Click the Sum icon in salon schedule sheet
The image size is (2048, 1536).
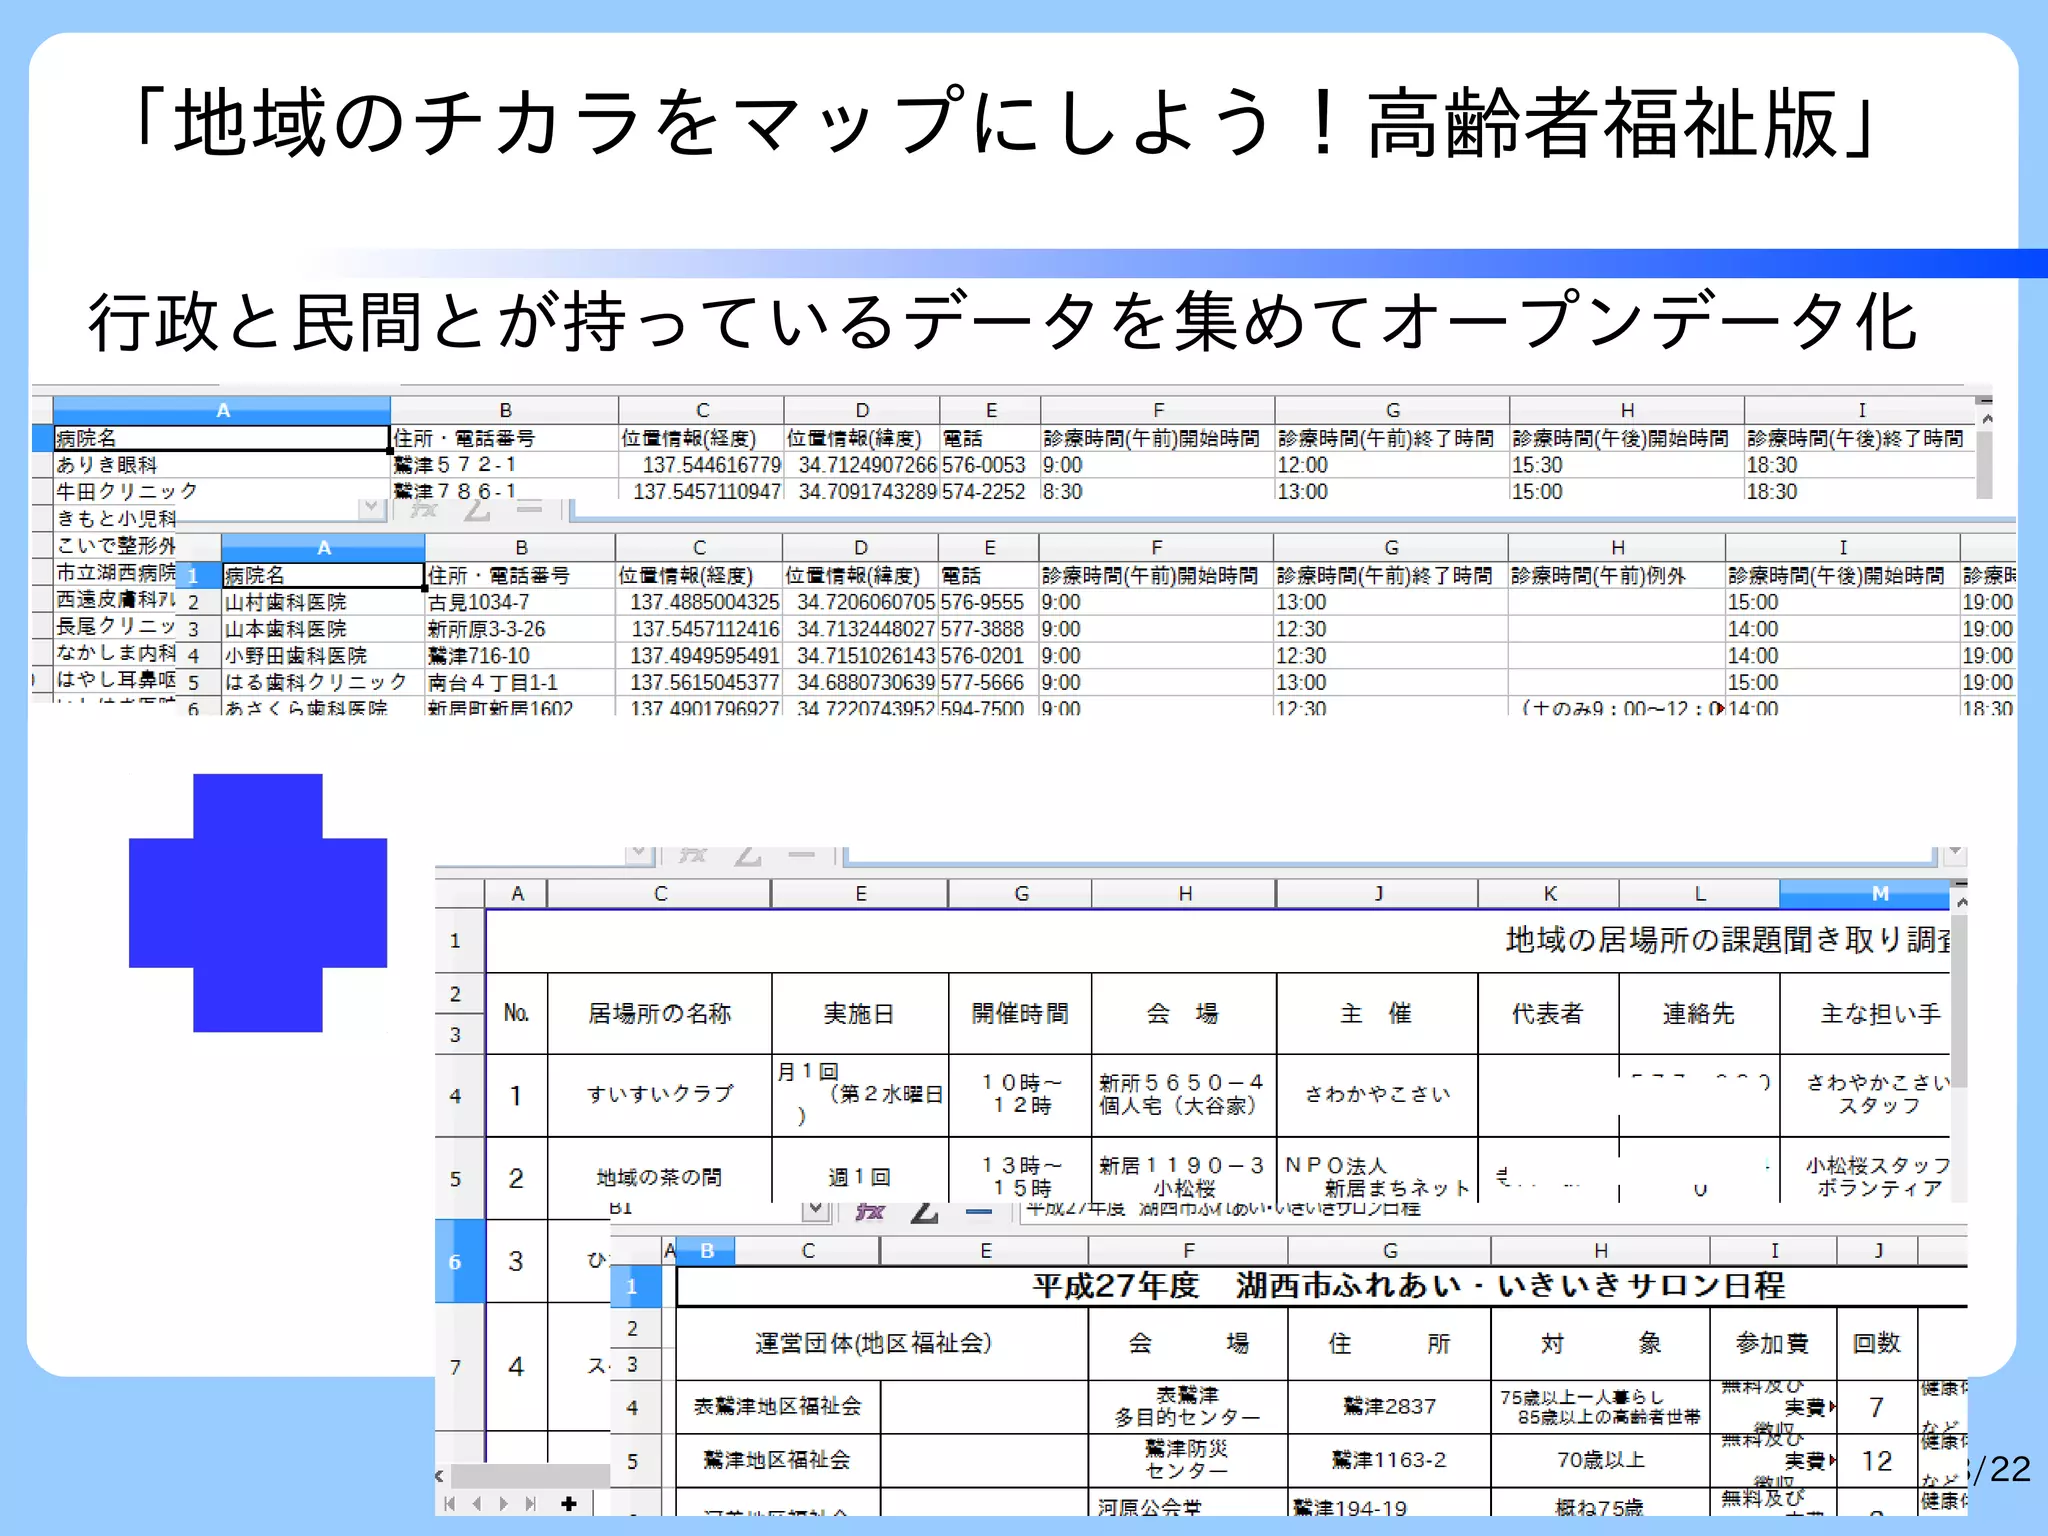click(x=925, y=1211)
